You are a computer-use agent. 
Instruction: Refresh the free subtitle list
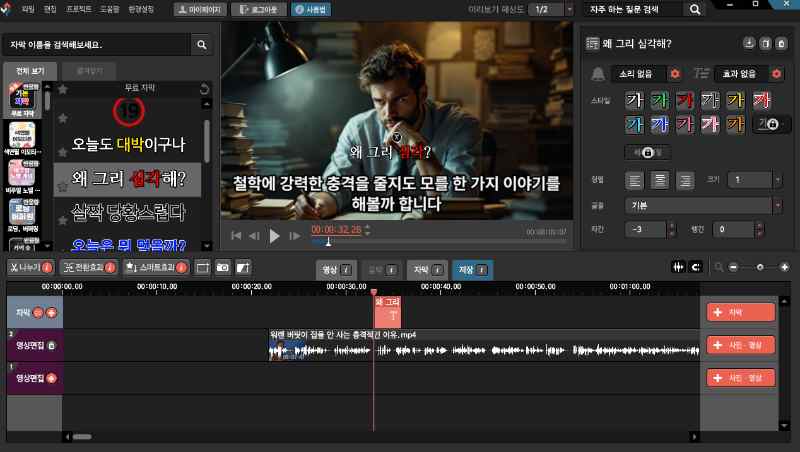click(204, 89)
